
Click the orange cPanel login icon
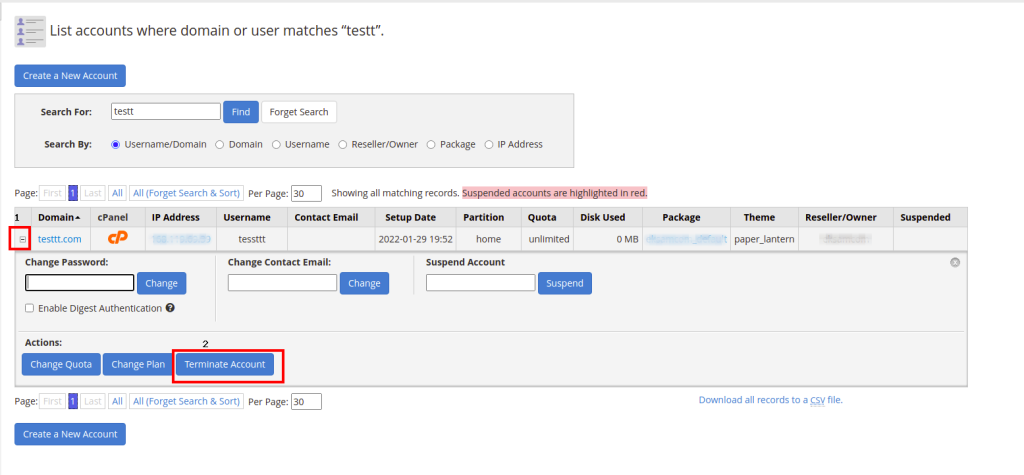(x=117, y=239)
